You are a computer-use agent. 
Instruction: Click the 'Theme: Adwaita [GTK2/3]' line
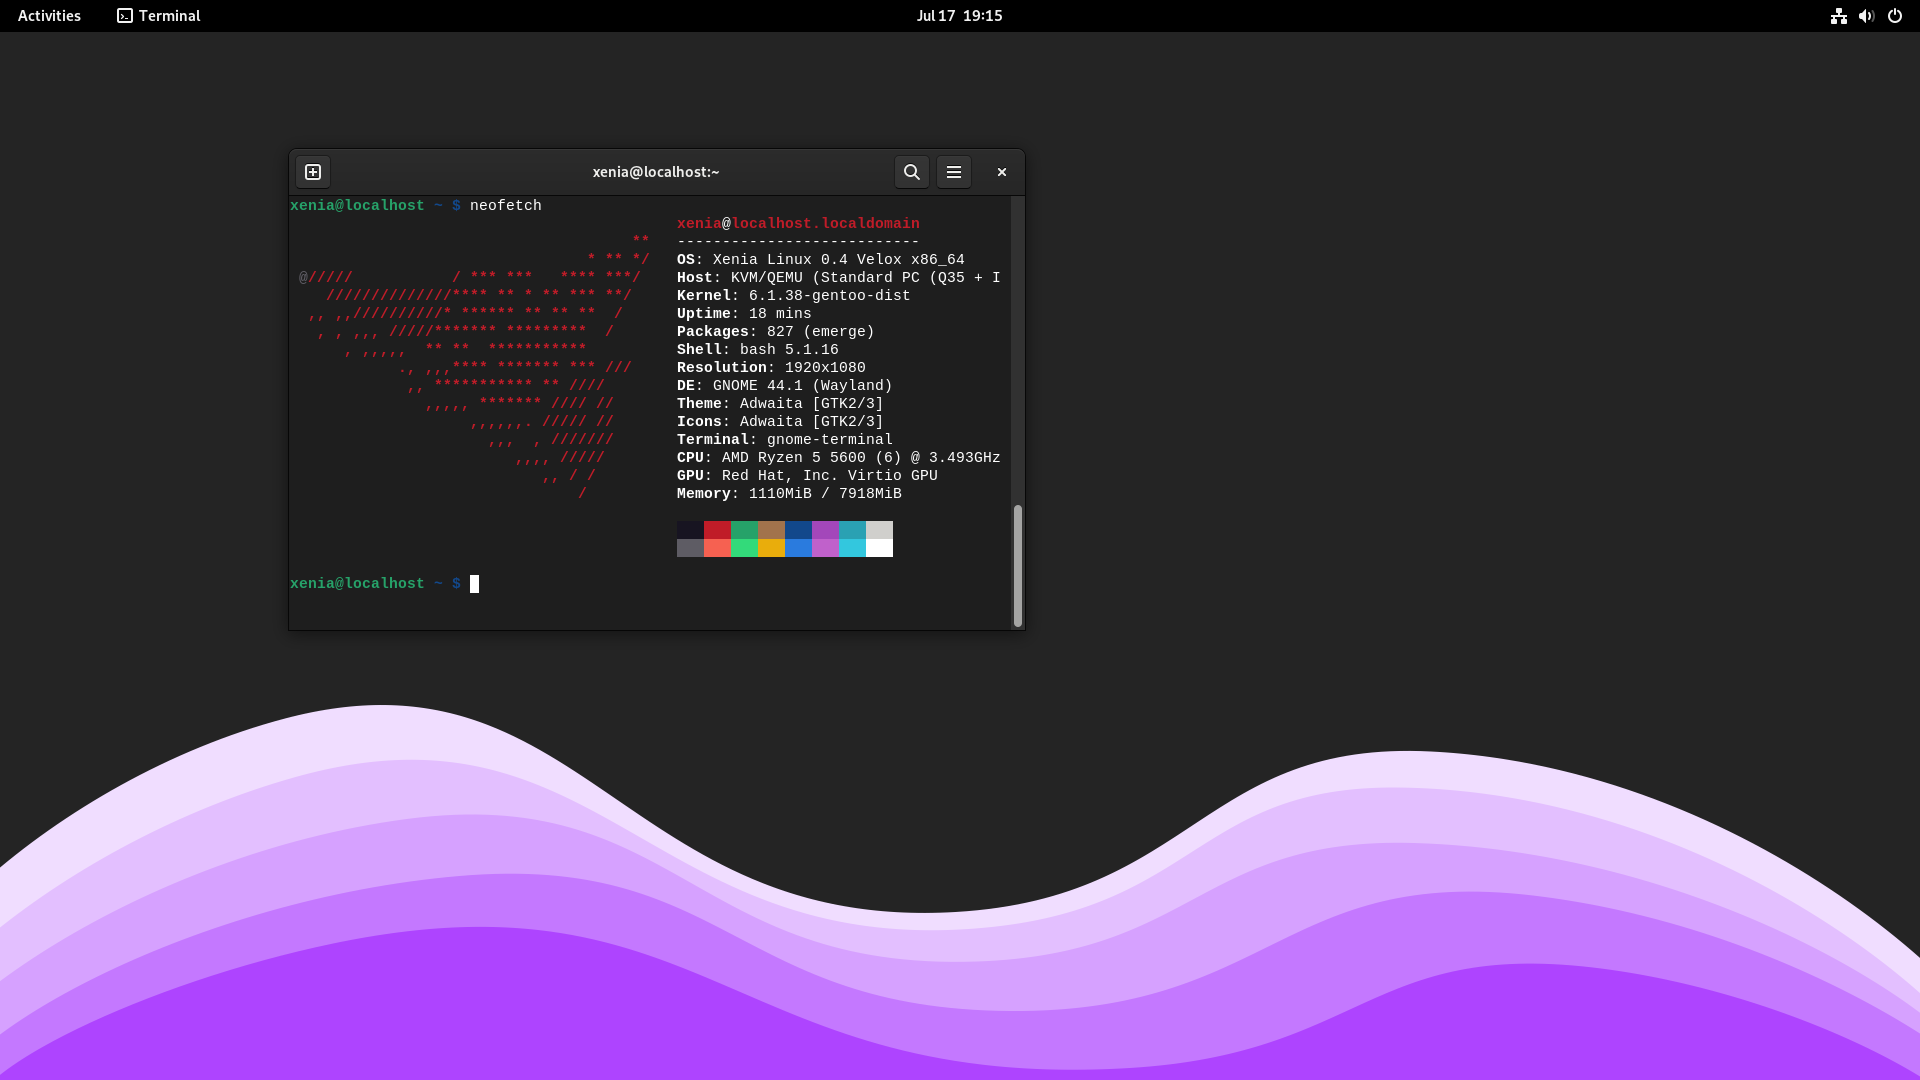[x=780, y=404]
